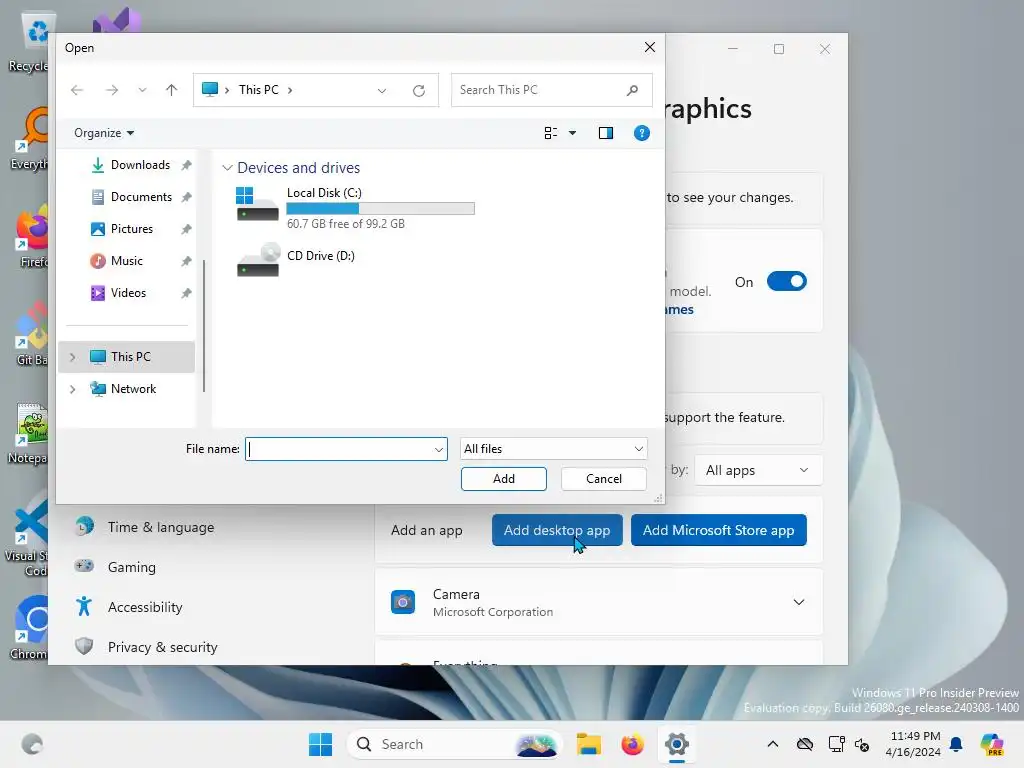1024x768 pixels.
Task: Open the view options dropdown arrow
Action: pos(573,133)
